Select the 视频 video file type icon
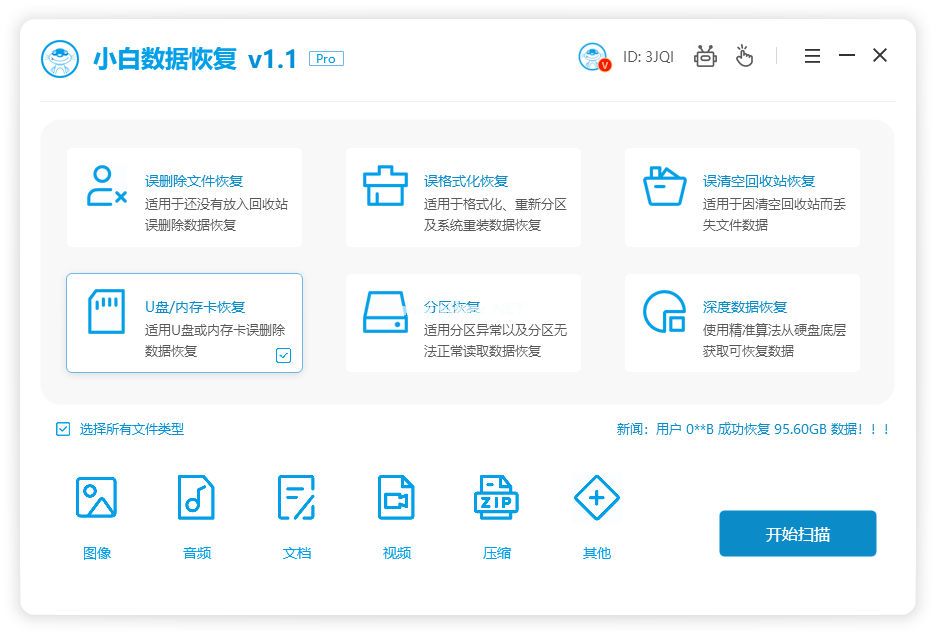This screenshot has width=936, height=636. coord(396,497)
